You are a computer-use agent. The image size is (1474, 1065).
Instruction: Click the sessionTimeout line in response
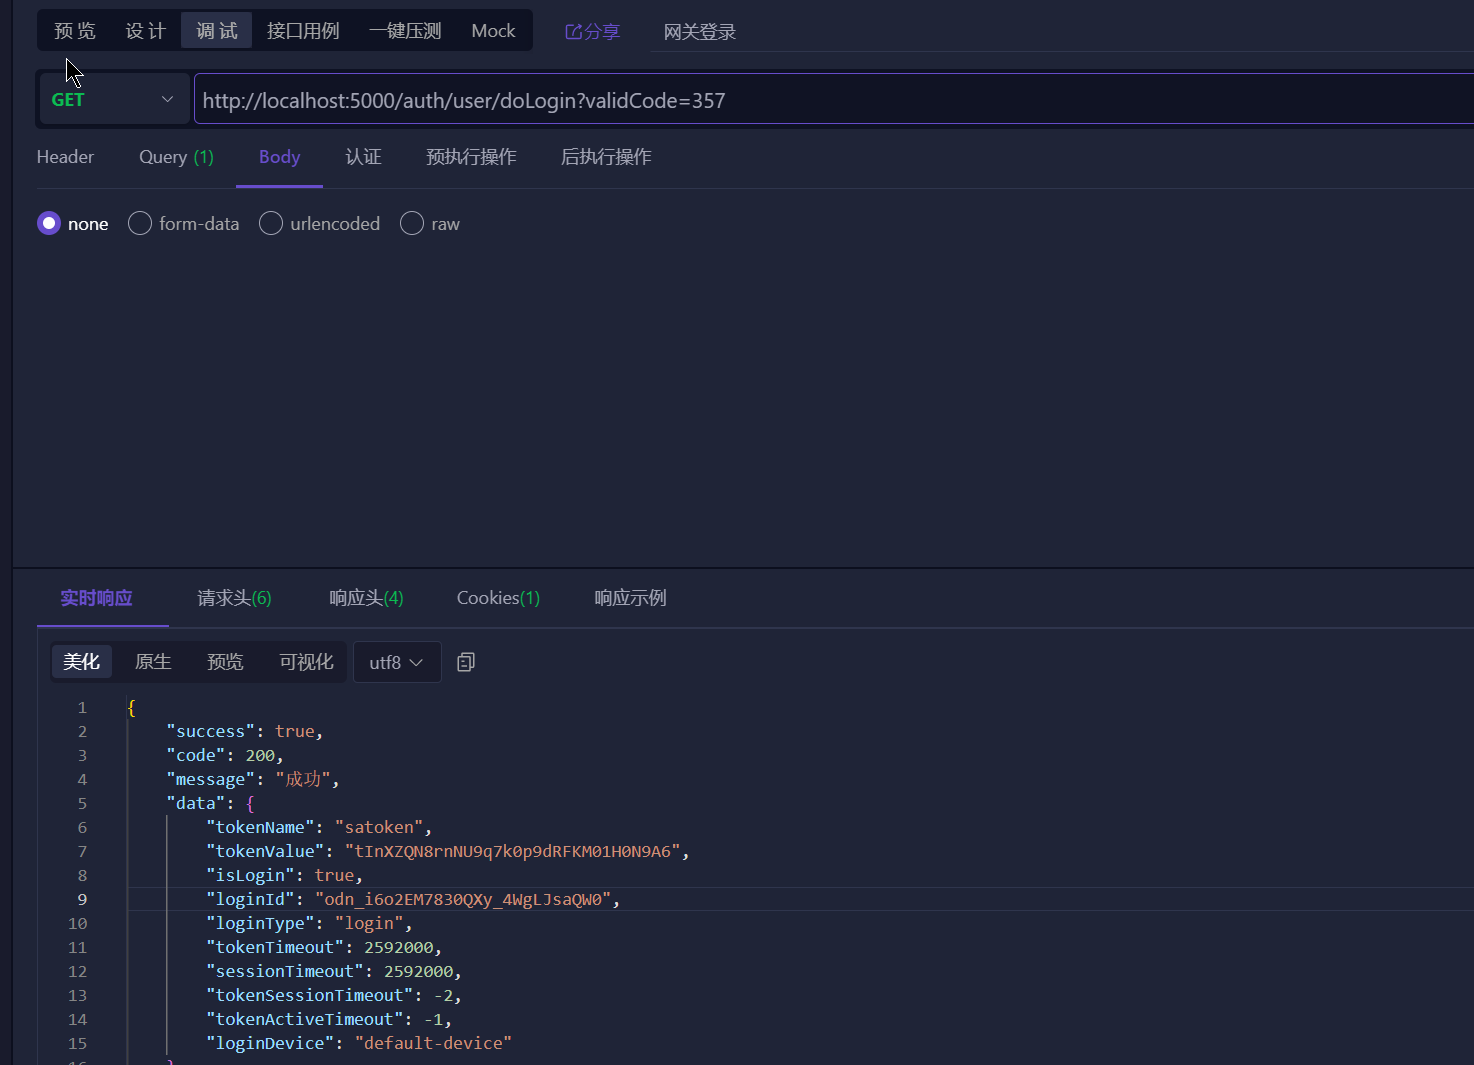pos(334,971)
